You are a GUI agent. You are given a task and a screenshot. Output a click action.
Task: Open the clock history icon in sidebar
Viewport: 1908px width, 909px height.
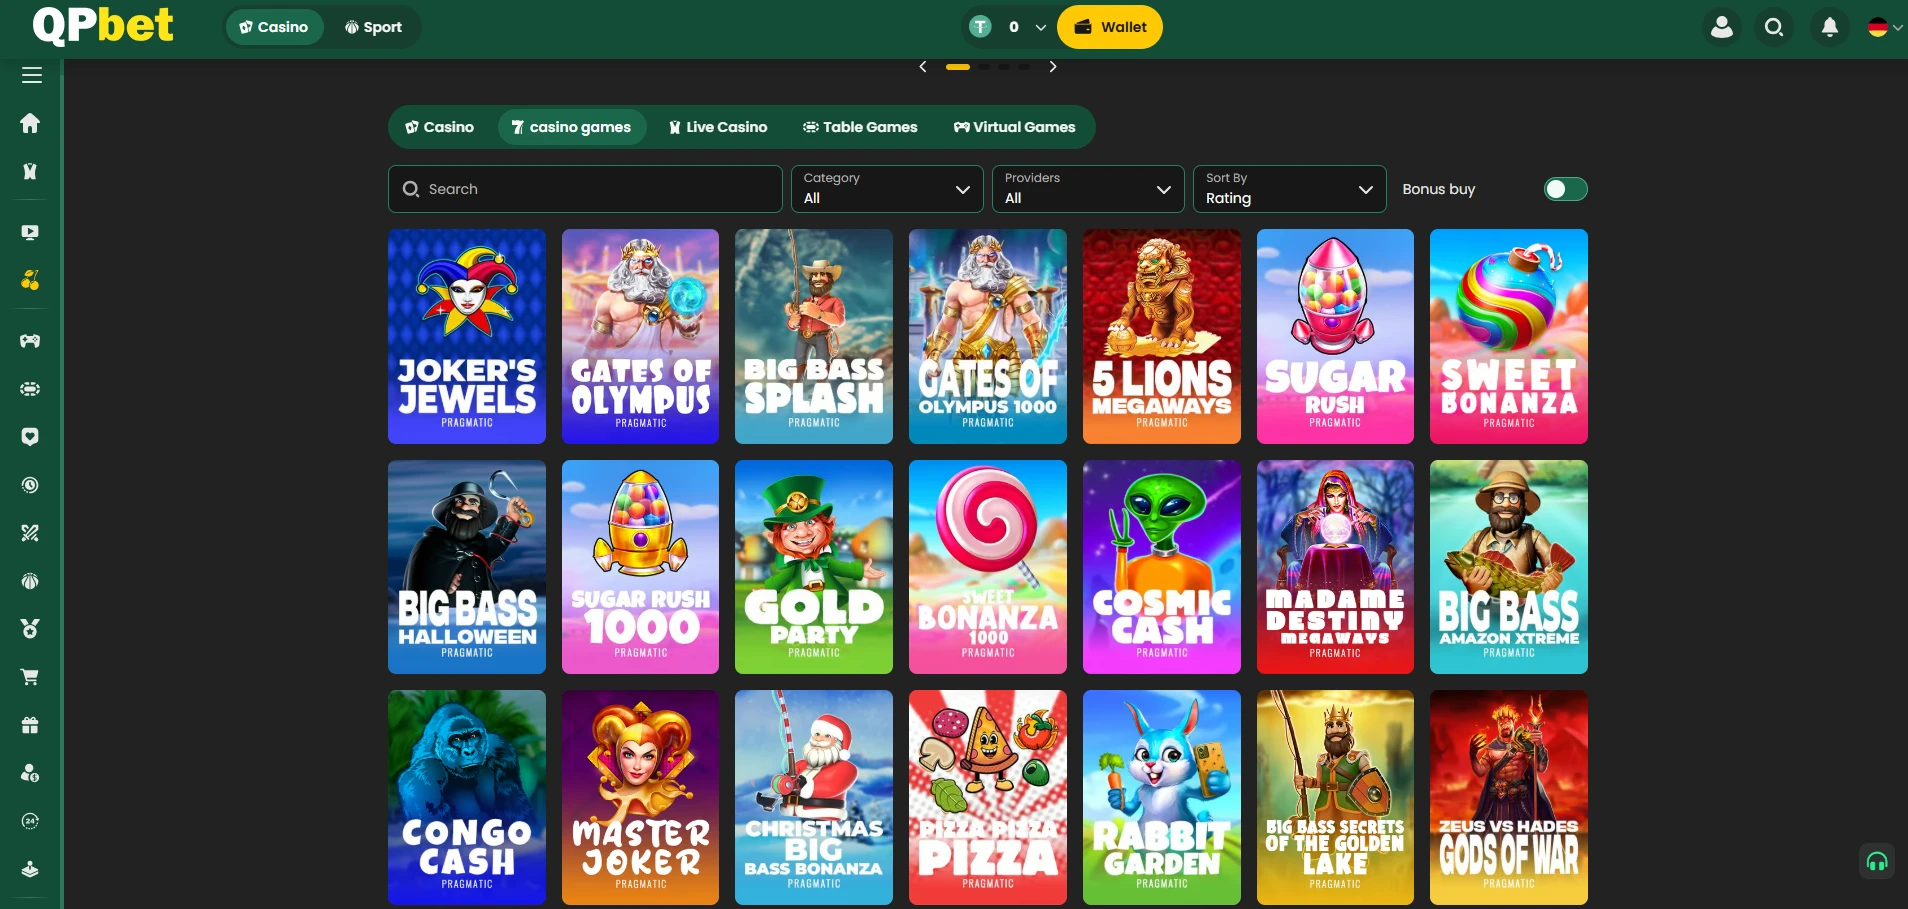point(30,485)
